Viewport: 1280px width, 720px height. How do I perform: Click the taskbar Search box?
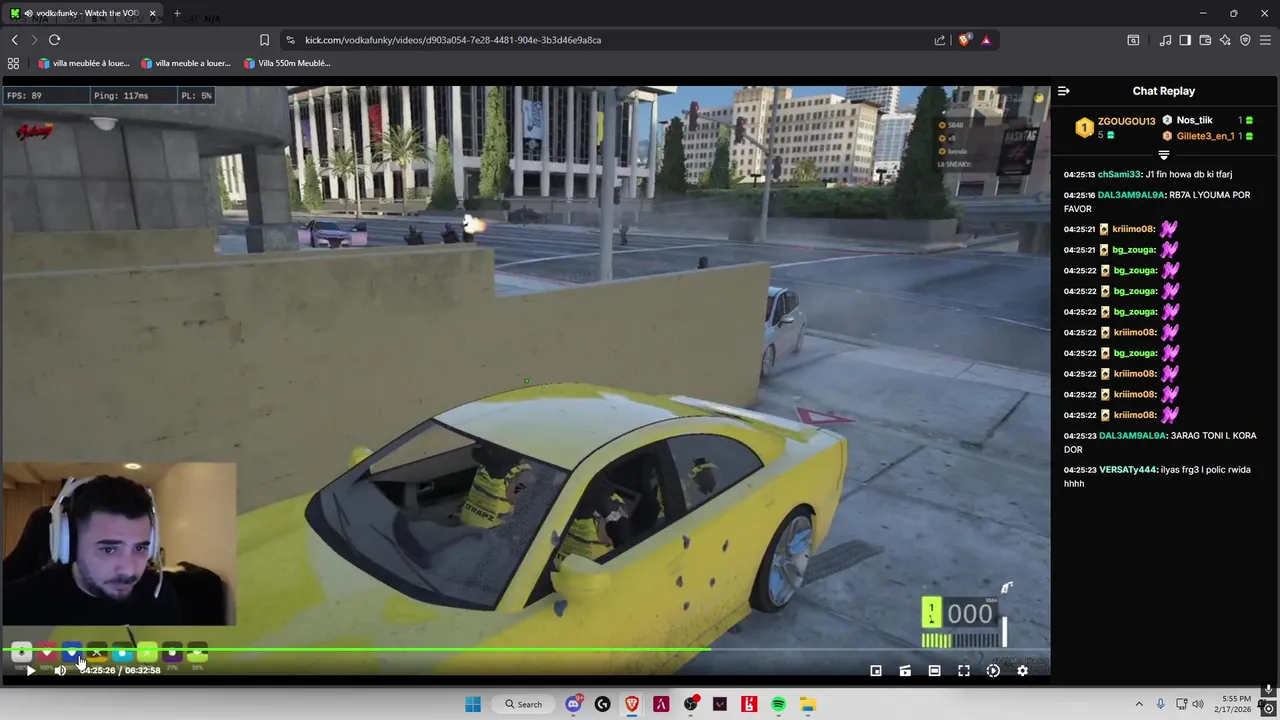coord(524,704)
